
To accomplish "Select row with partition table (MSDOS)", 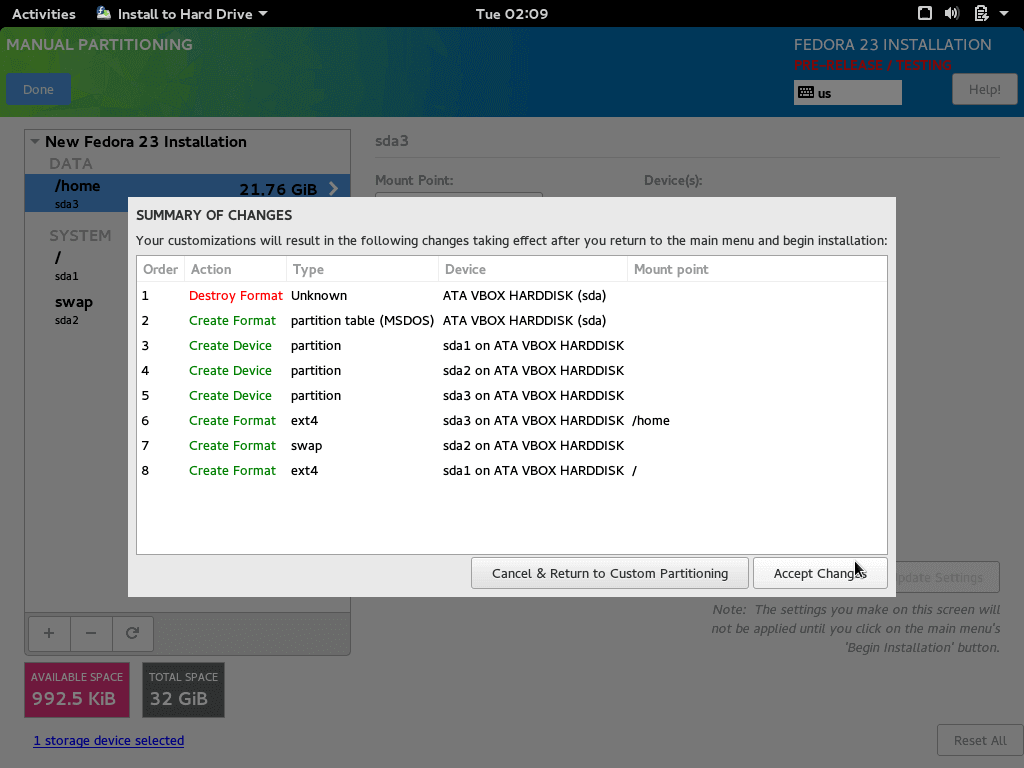I will tap(511, 321).
